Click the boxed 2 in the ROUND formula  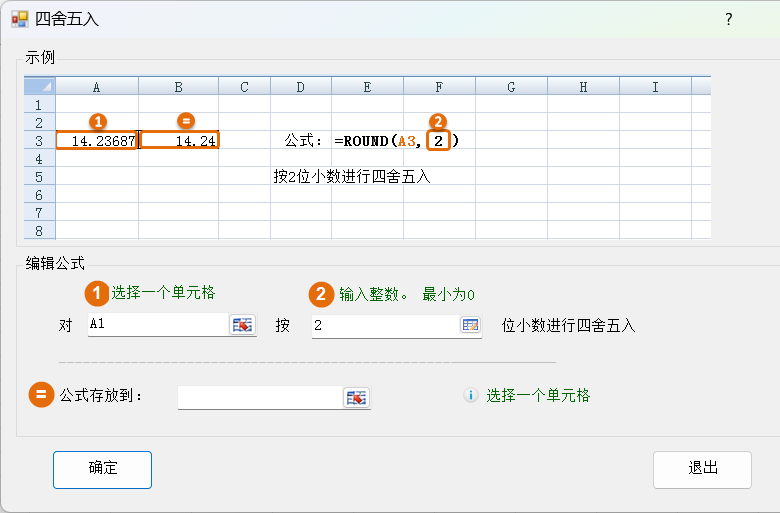438,141
